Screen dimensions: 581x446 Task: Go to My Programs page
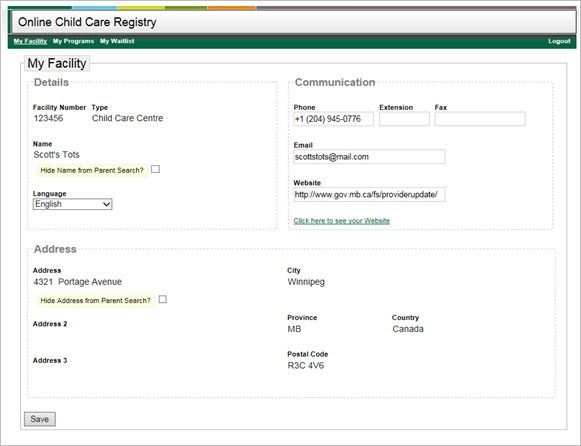tap(73, 41)
